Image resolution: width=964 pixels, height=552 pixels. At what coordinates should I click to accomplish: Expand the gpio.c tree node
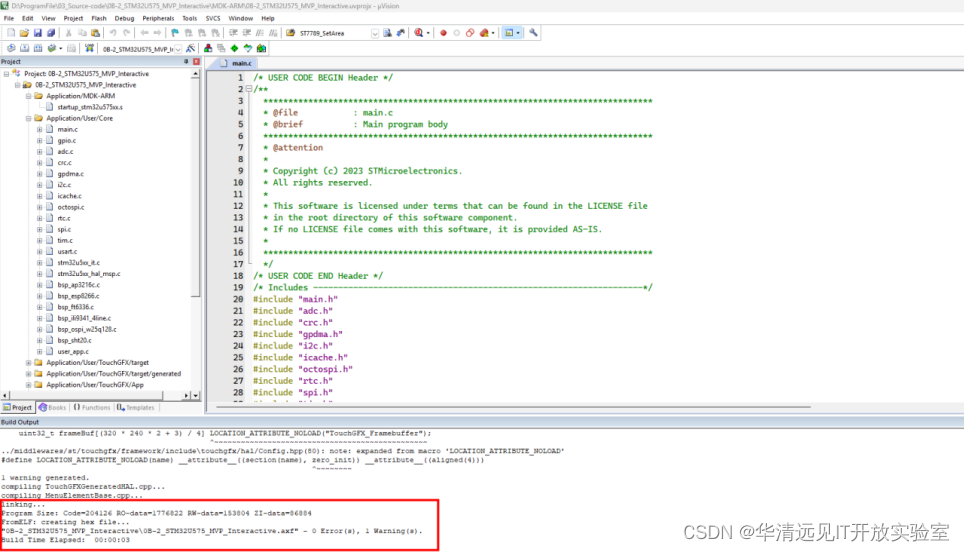click(x=39, y=140)
